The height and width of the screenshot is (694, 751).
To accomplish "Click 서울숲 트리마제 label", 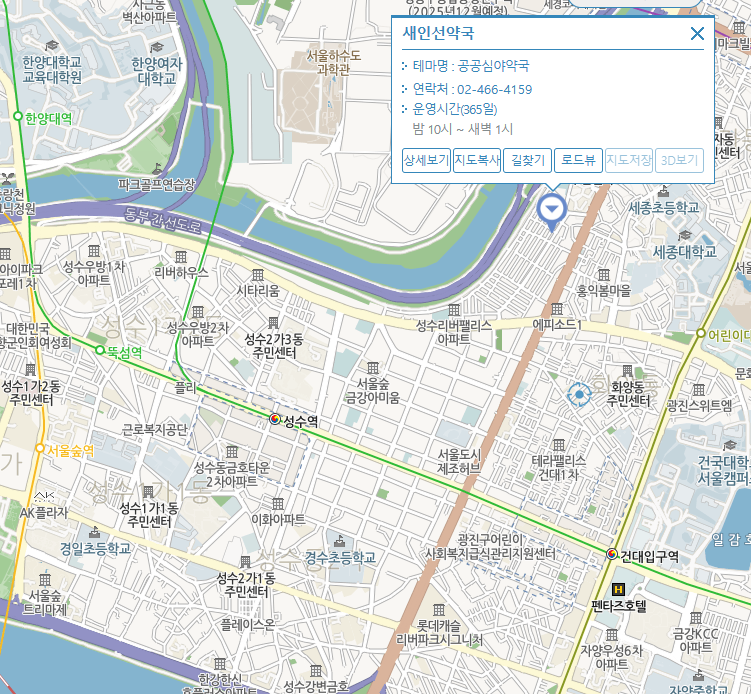I will 45,603.
